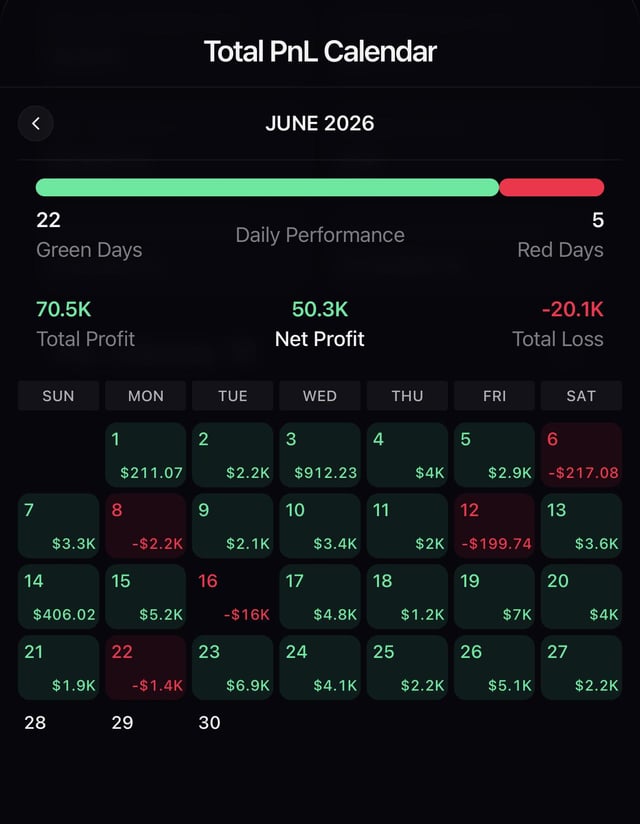The width and height of the screenshot is (640, 824).
Task: Open June 26 with $5.1K
Action: click(494, 667)
